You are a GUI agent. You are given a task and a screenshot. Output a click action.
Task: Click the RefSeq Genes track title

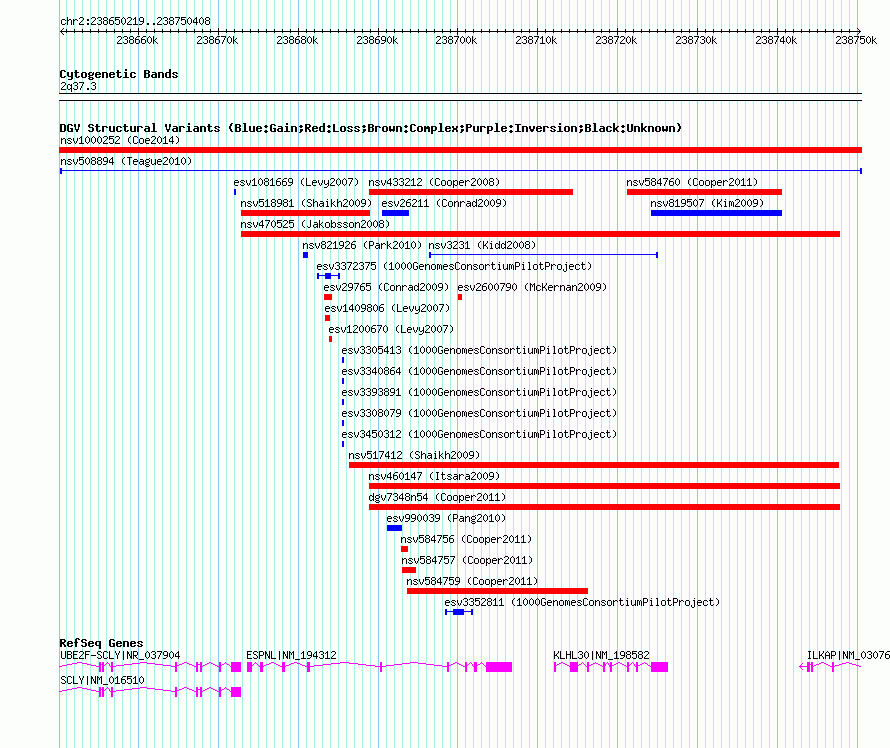tap(101, 643)
